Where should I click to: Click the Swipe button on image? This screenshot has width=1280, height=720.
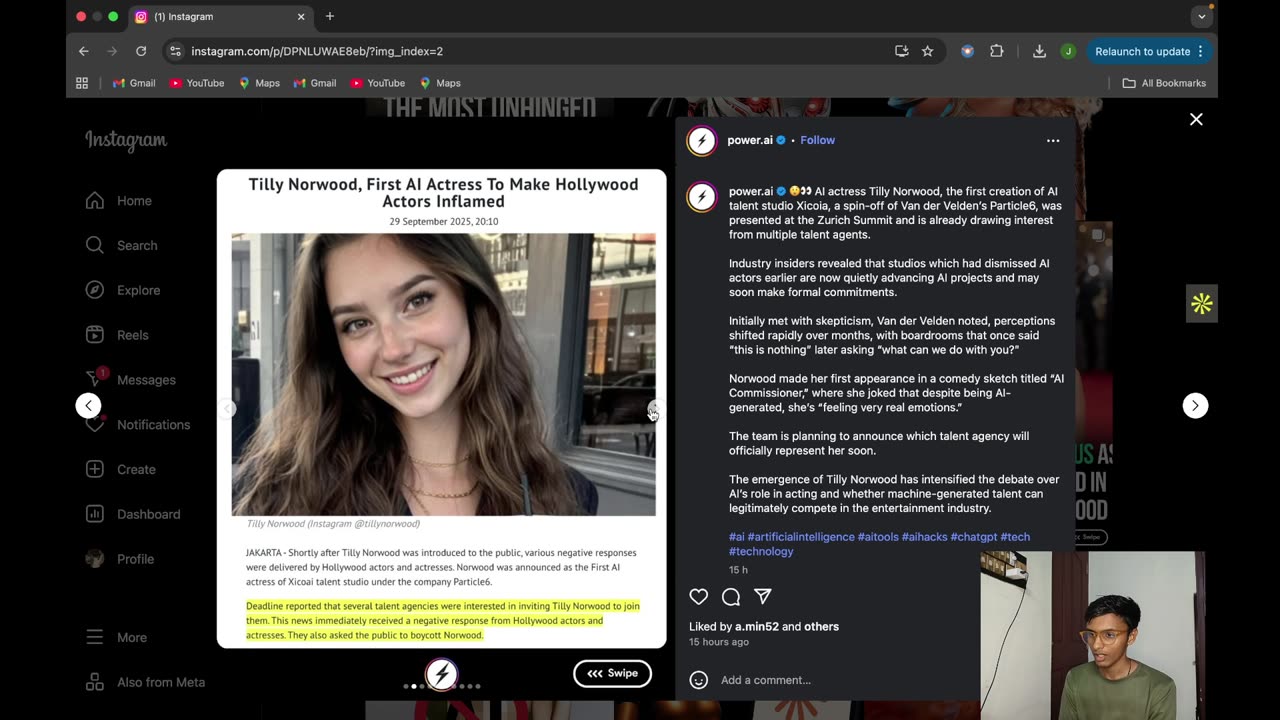click(x=612, y=673)
